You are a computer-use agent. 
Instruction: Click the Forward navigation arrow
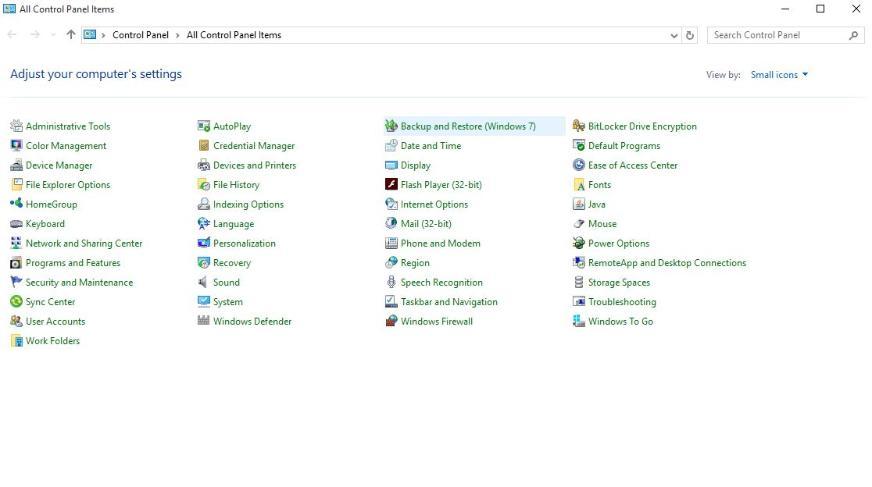34,34
